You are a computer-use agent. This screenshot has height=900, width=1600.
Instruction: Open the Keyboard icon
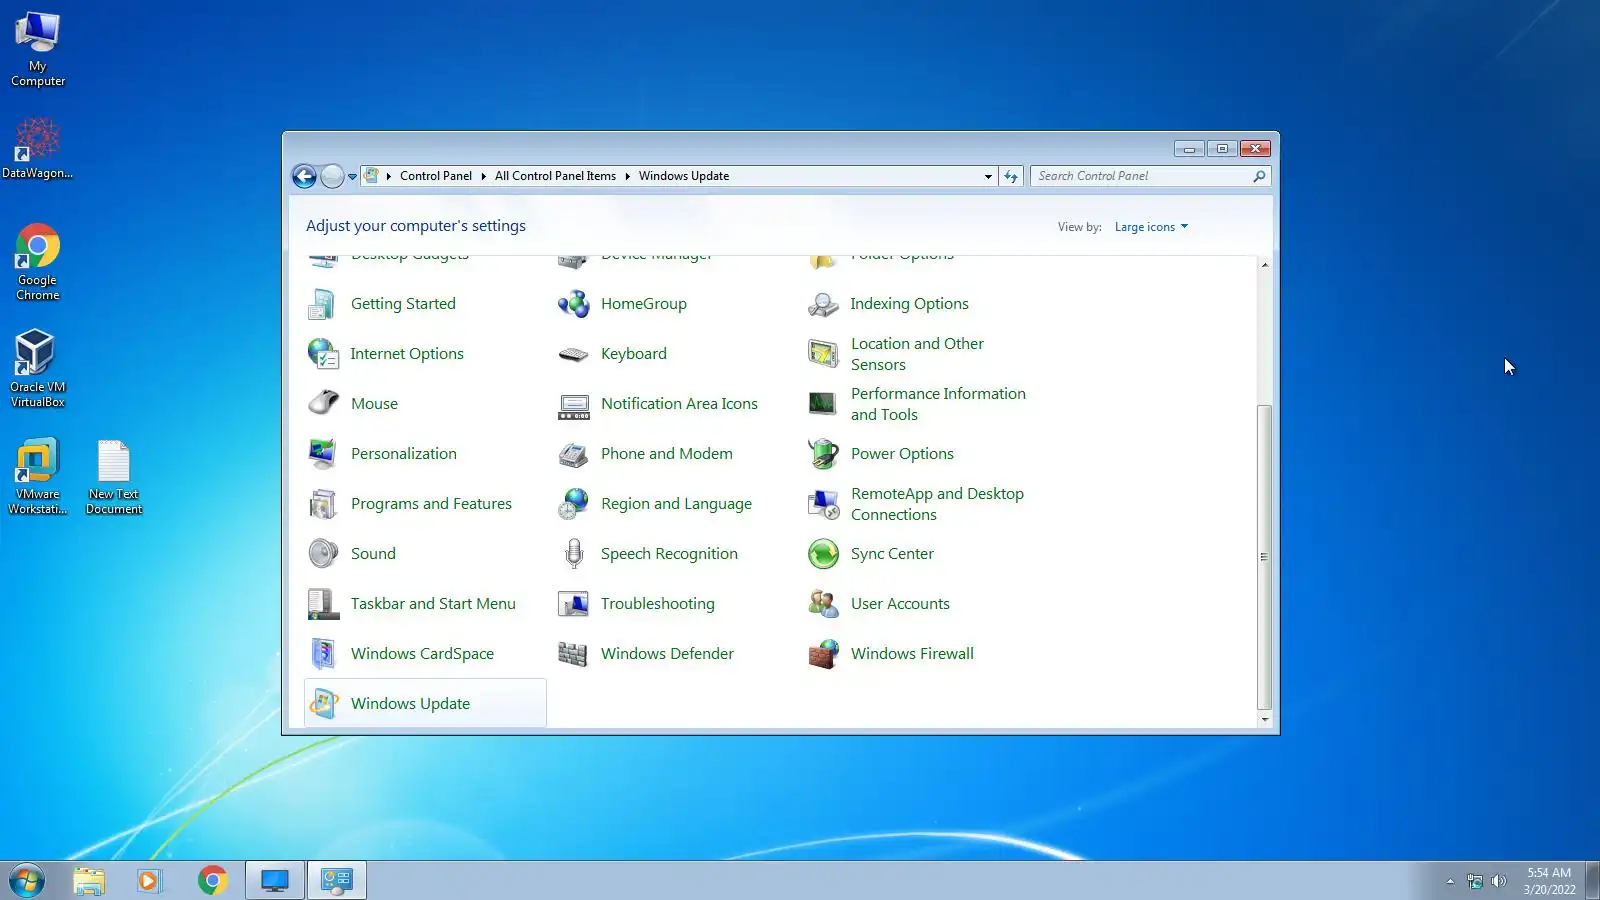point(573,354)
